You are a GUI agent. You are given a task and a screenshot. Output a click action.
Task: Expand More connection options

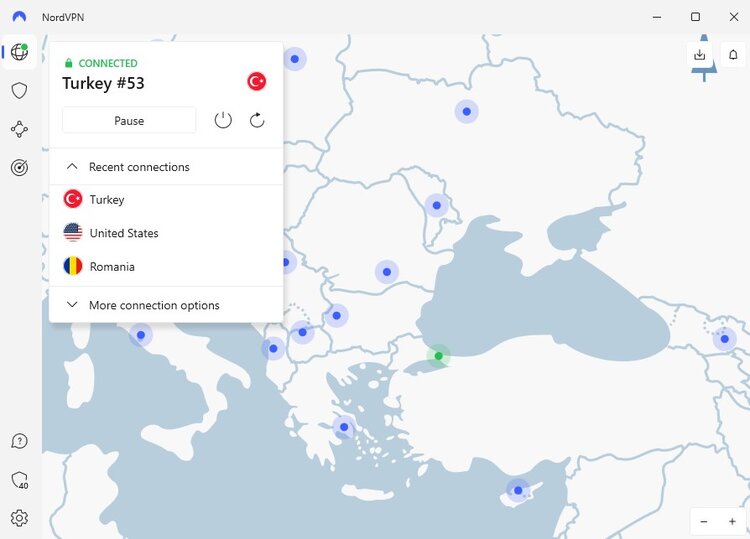166,305
